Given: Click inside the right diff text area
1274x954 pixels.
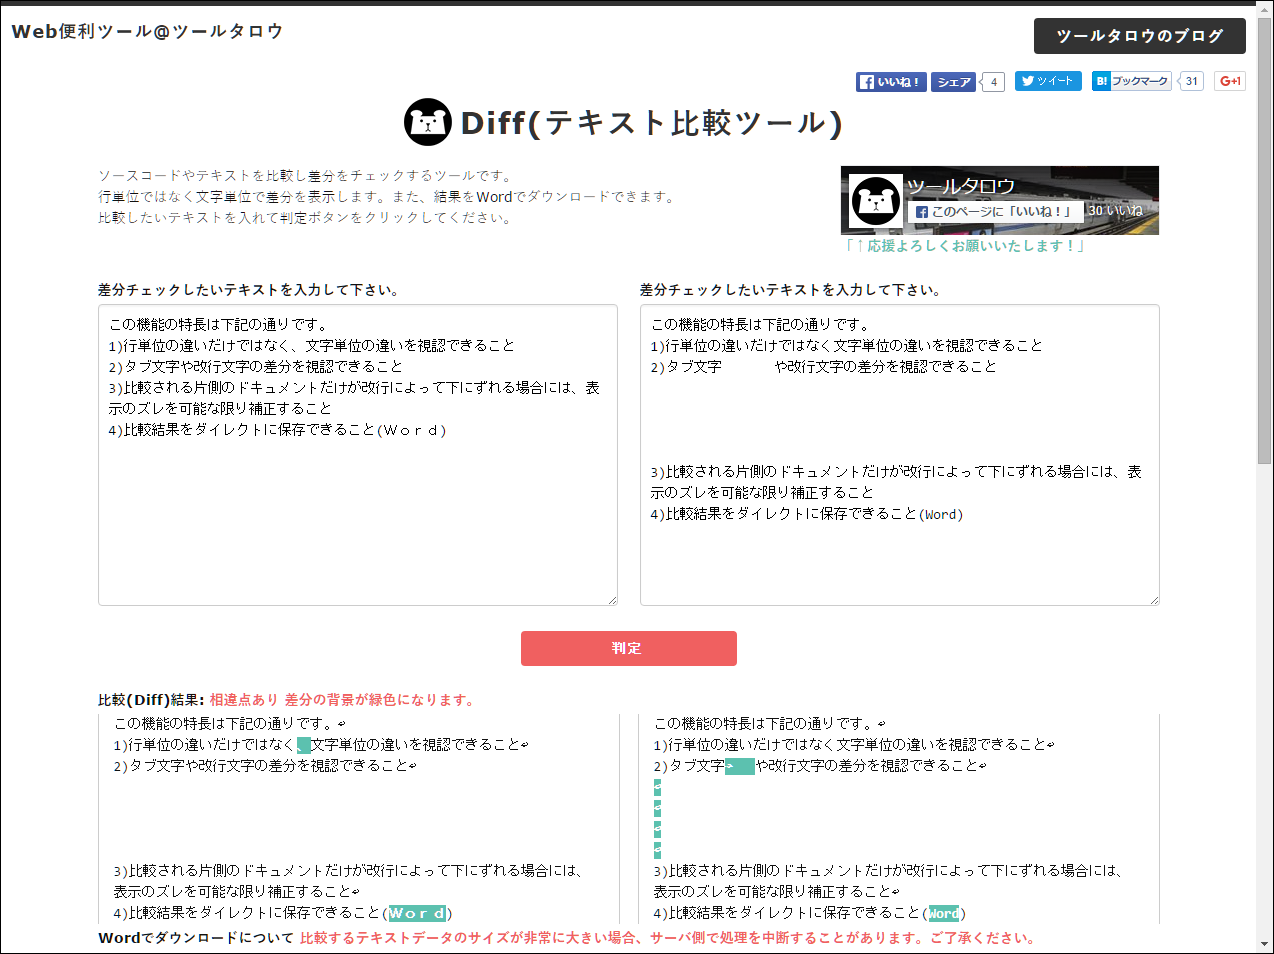Looking at the screenshot, I should click(899, 450).
